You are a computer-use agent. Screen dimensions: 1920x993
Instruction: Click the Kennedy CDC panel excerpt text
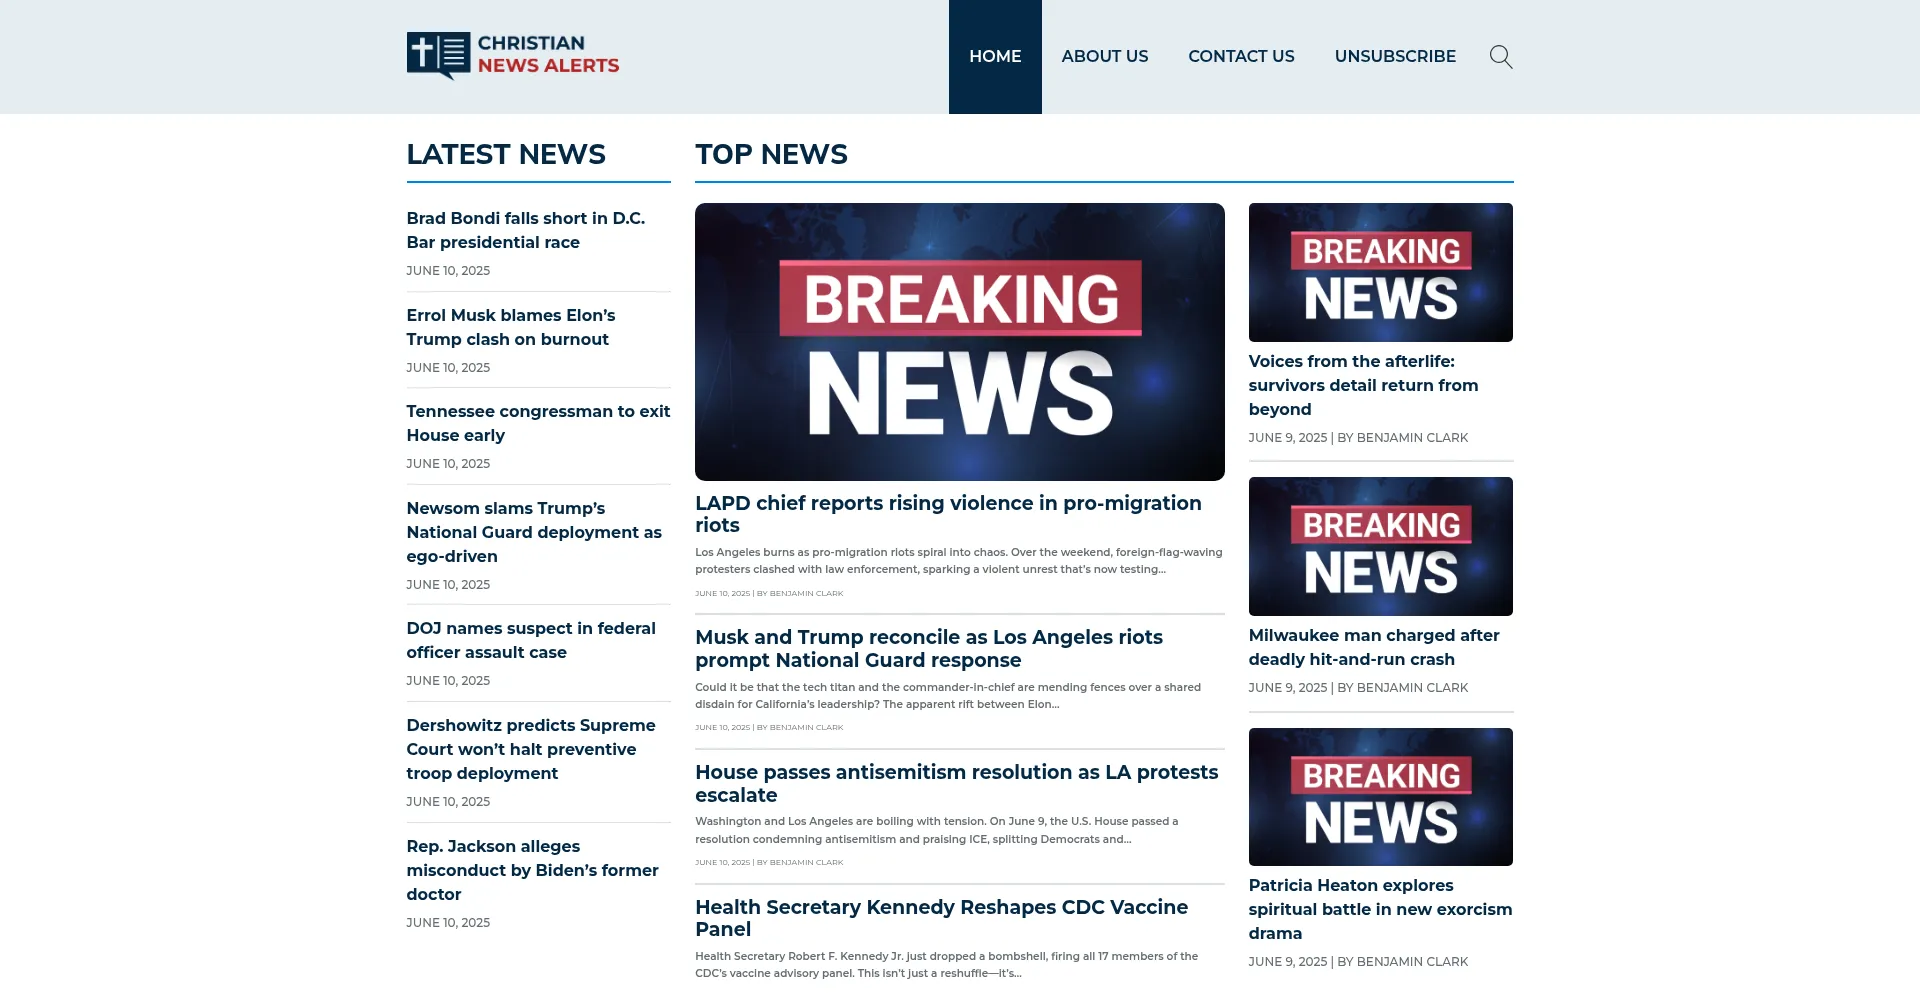(946, 965)
